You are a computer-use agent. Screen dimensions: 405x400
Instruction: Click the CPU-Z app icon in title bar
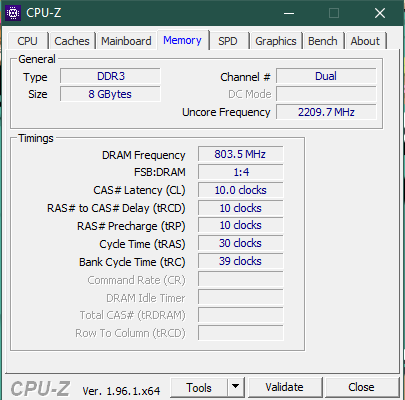(13, 13)
